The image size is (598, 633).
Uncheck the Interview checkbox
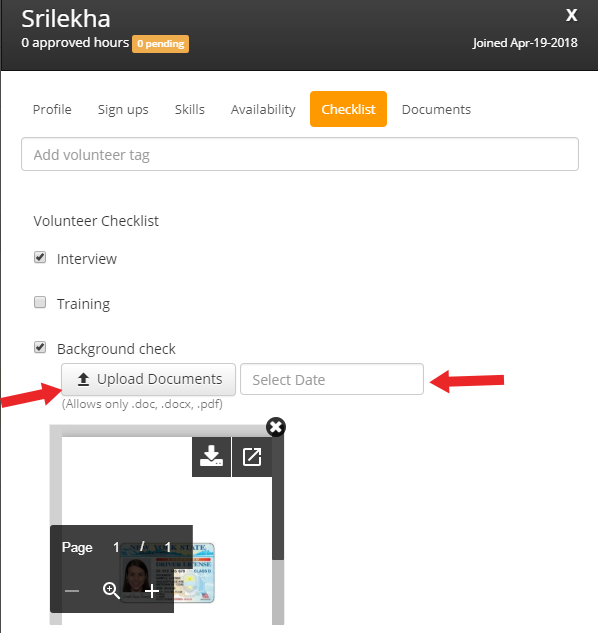(40, 257)
